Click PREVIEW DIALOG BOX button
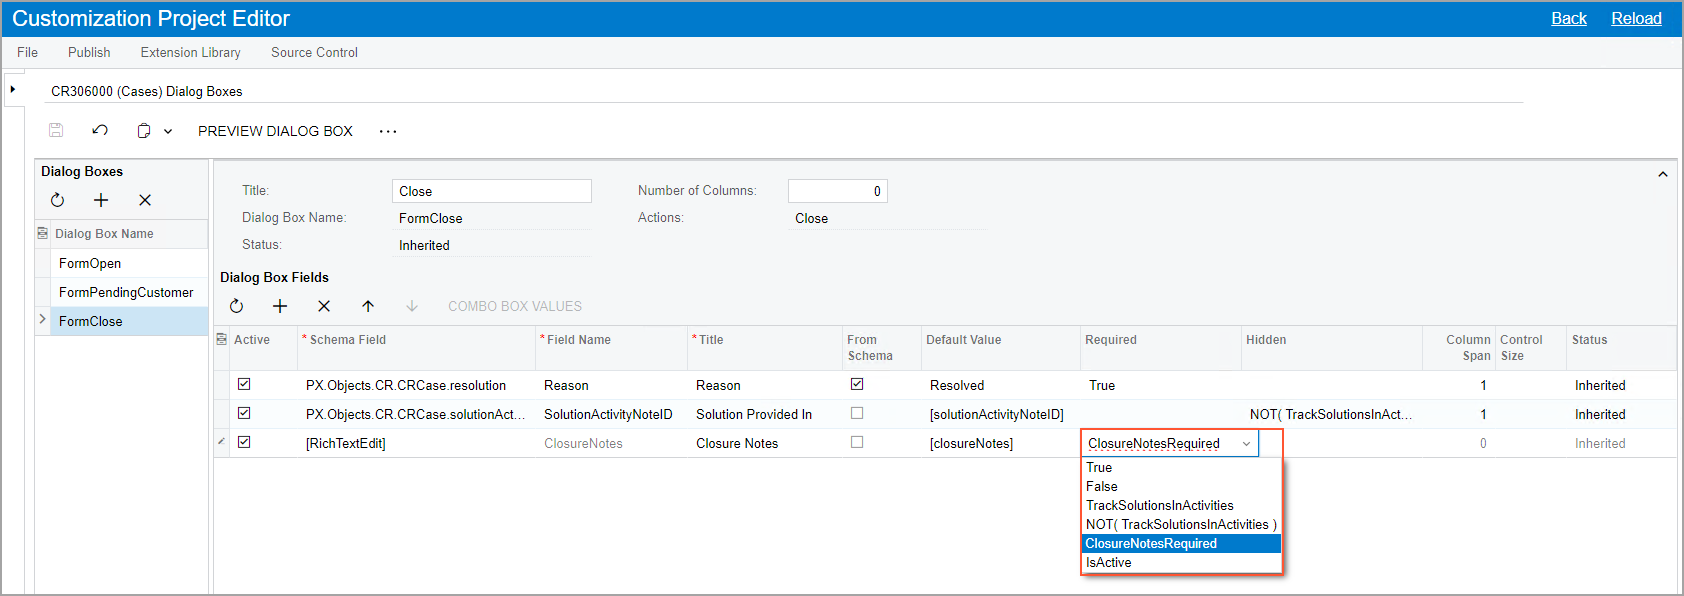 (275, 131)
